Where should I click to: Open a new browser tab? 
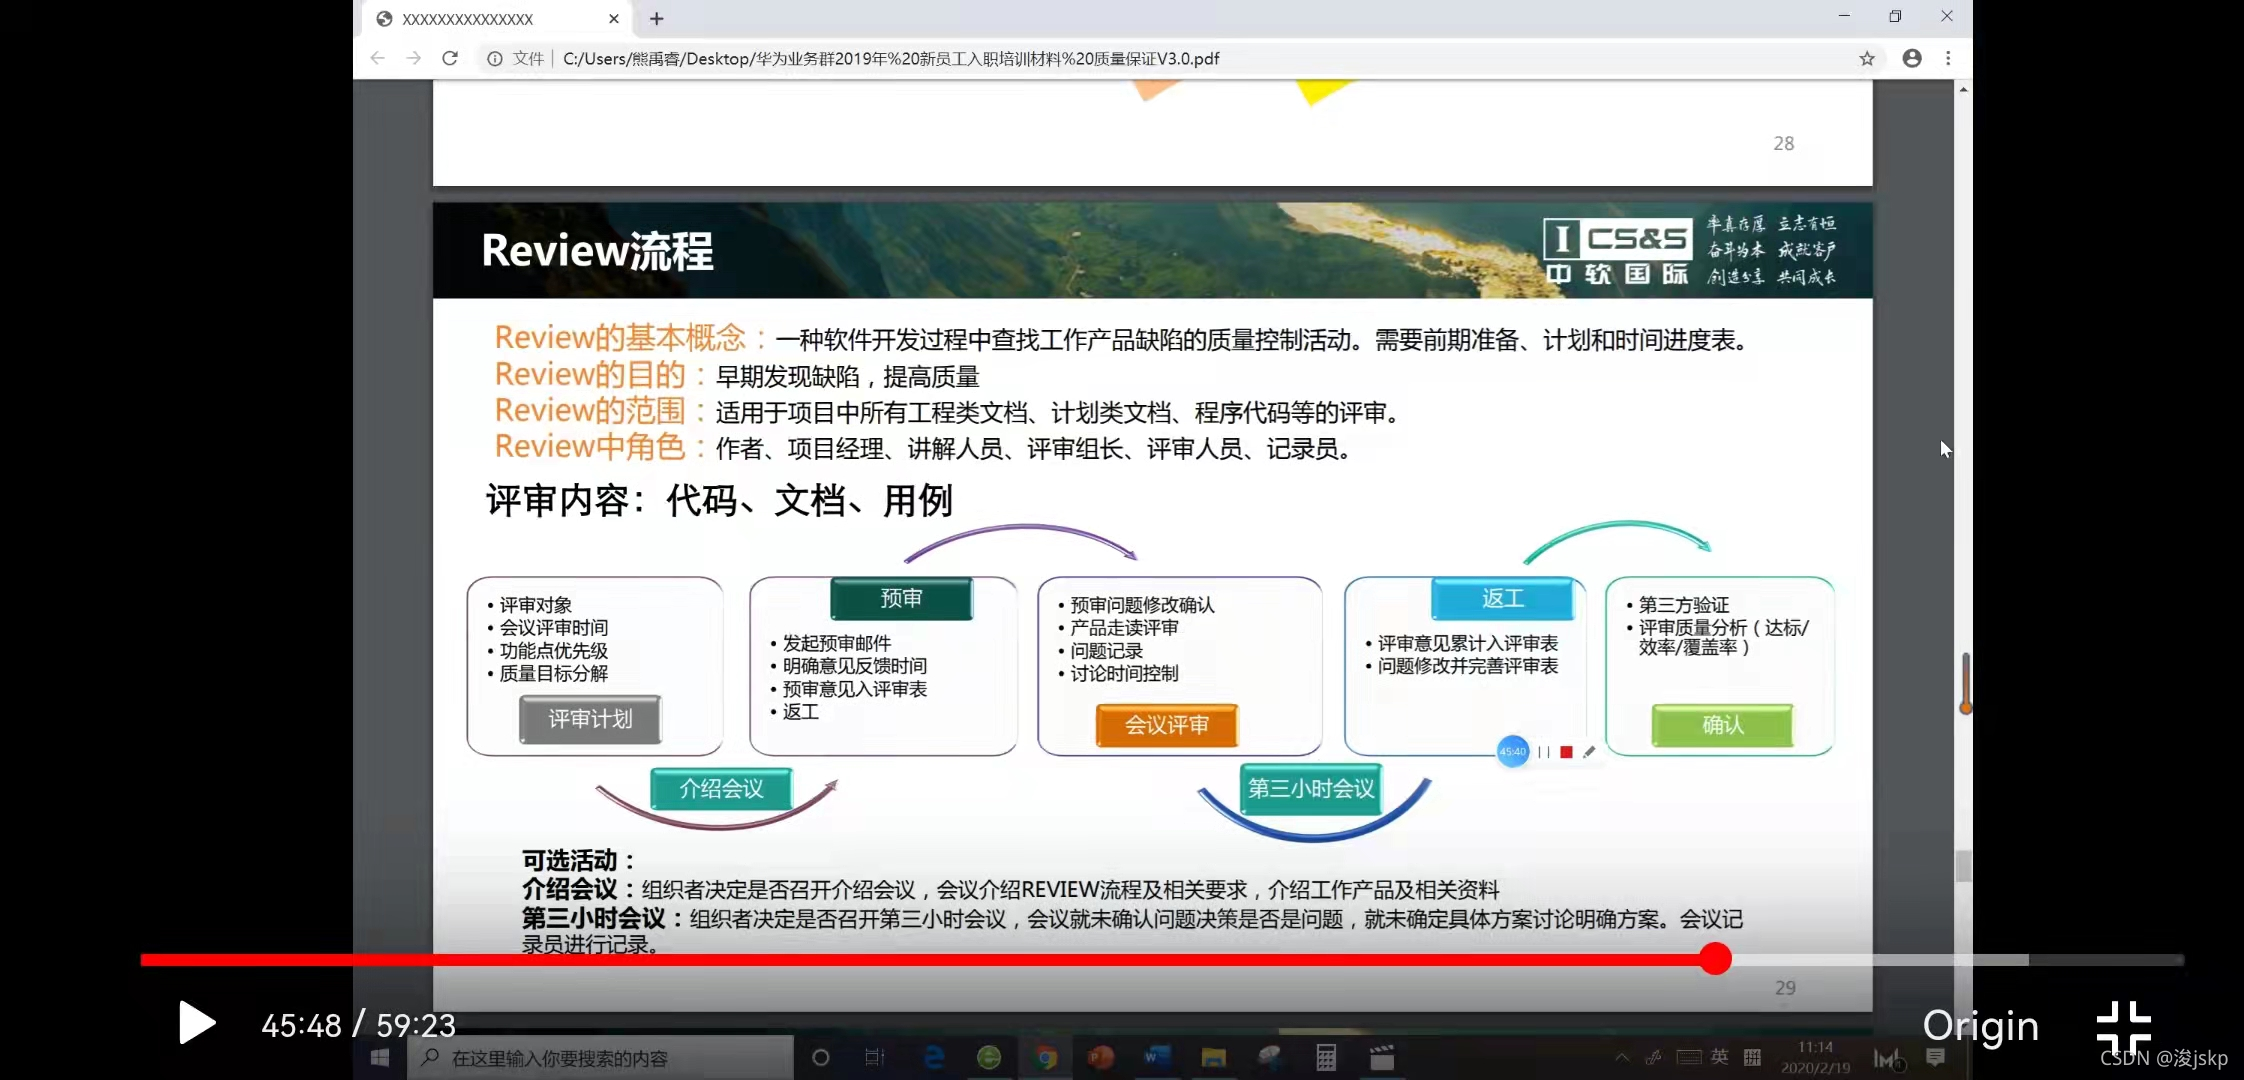pos(657,19)
